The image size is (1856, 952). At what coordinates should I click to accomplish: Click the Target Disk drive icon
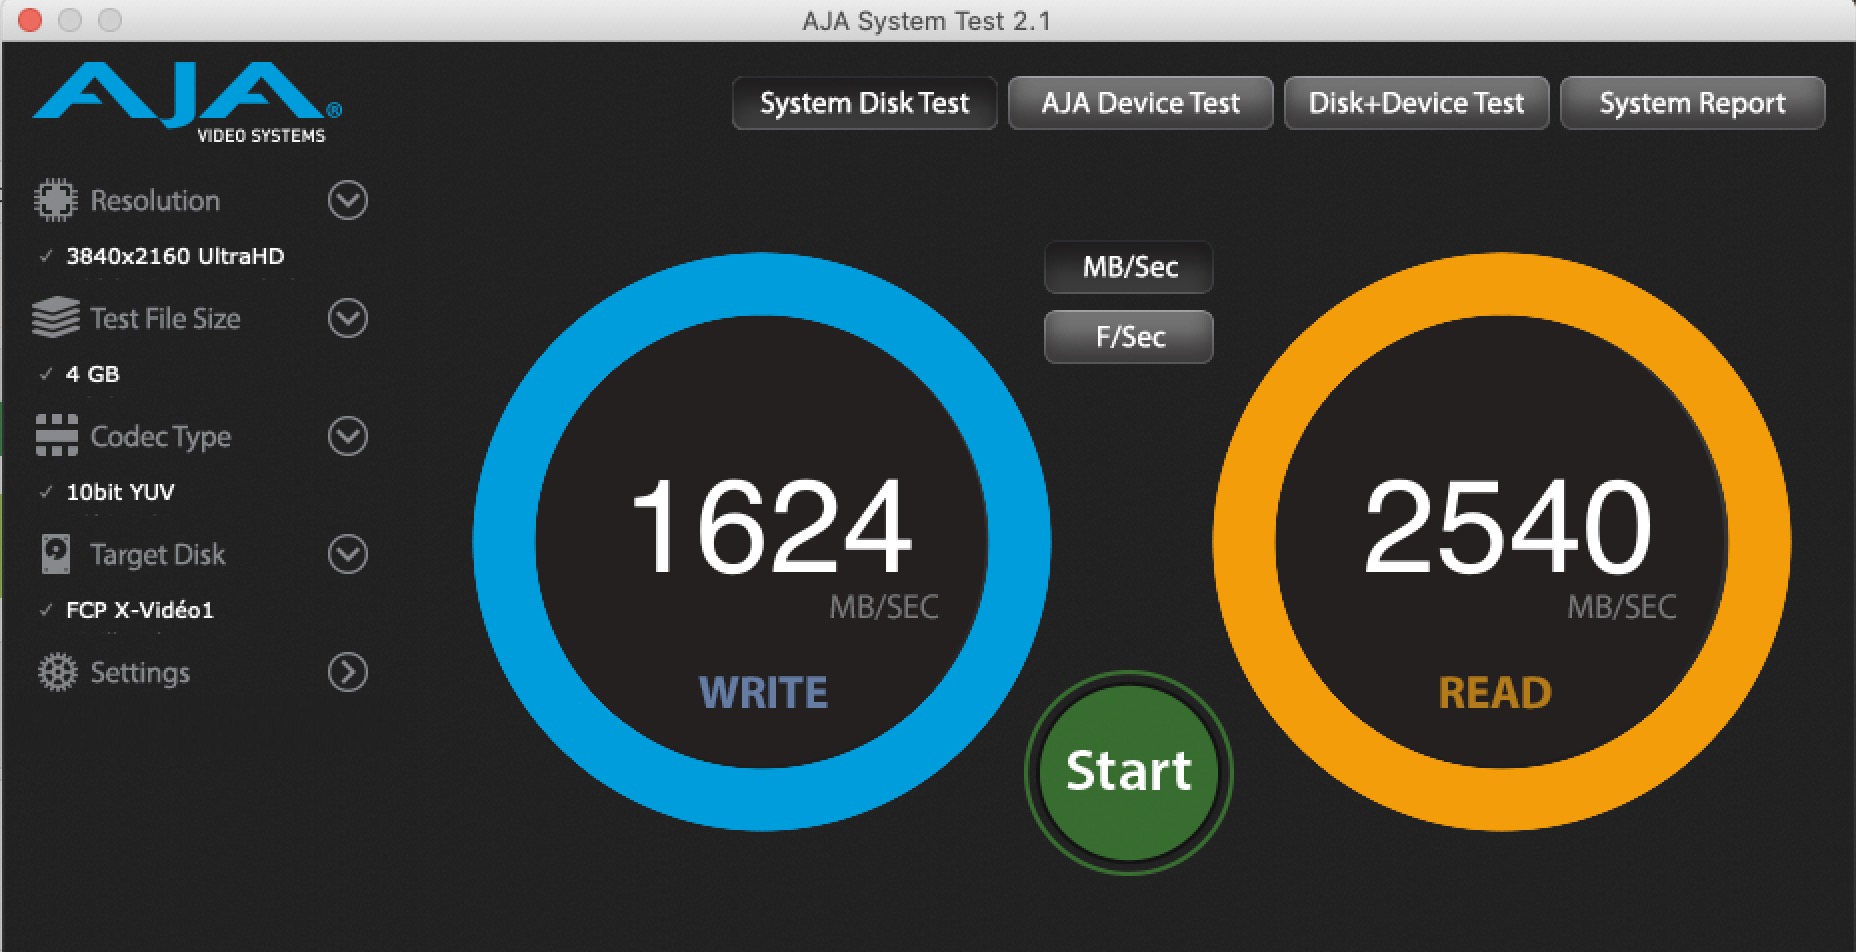56,554
